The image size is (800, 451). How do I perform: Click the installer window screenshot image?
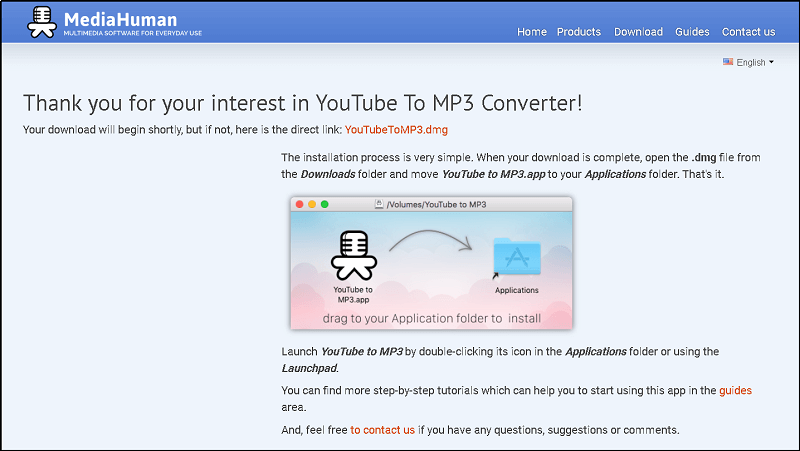432,263
